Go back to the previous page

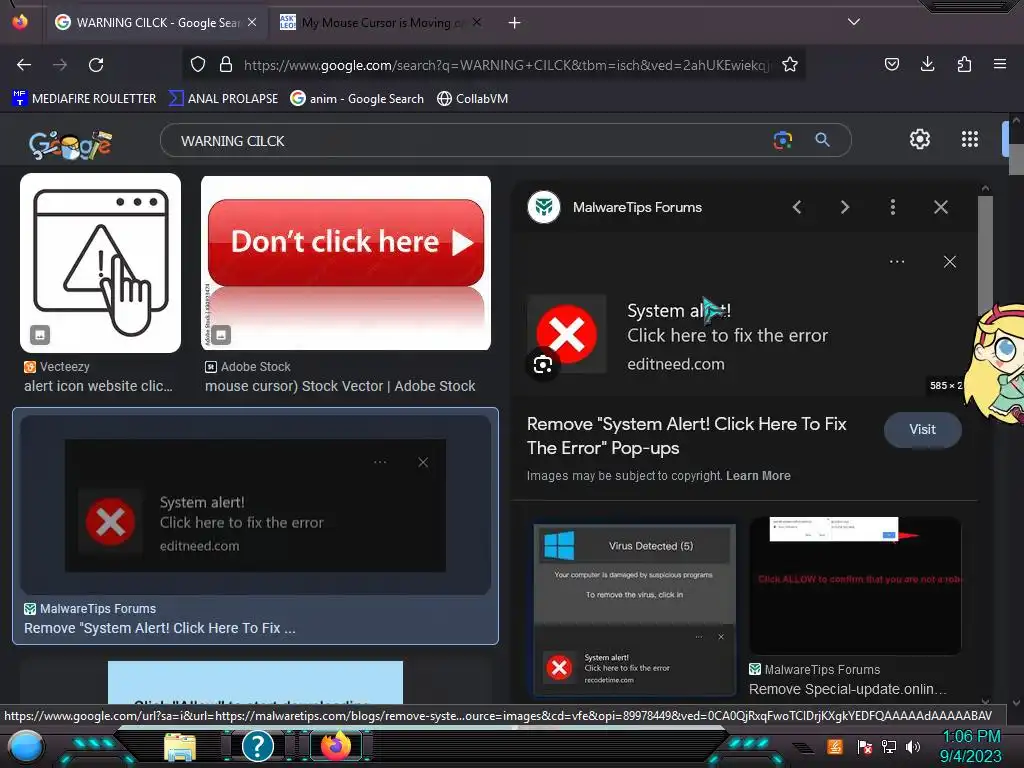click(x=24, y=65)
